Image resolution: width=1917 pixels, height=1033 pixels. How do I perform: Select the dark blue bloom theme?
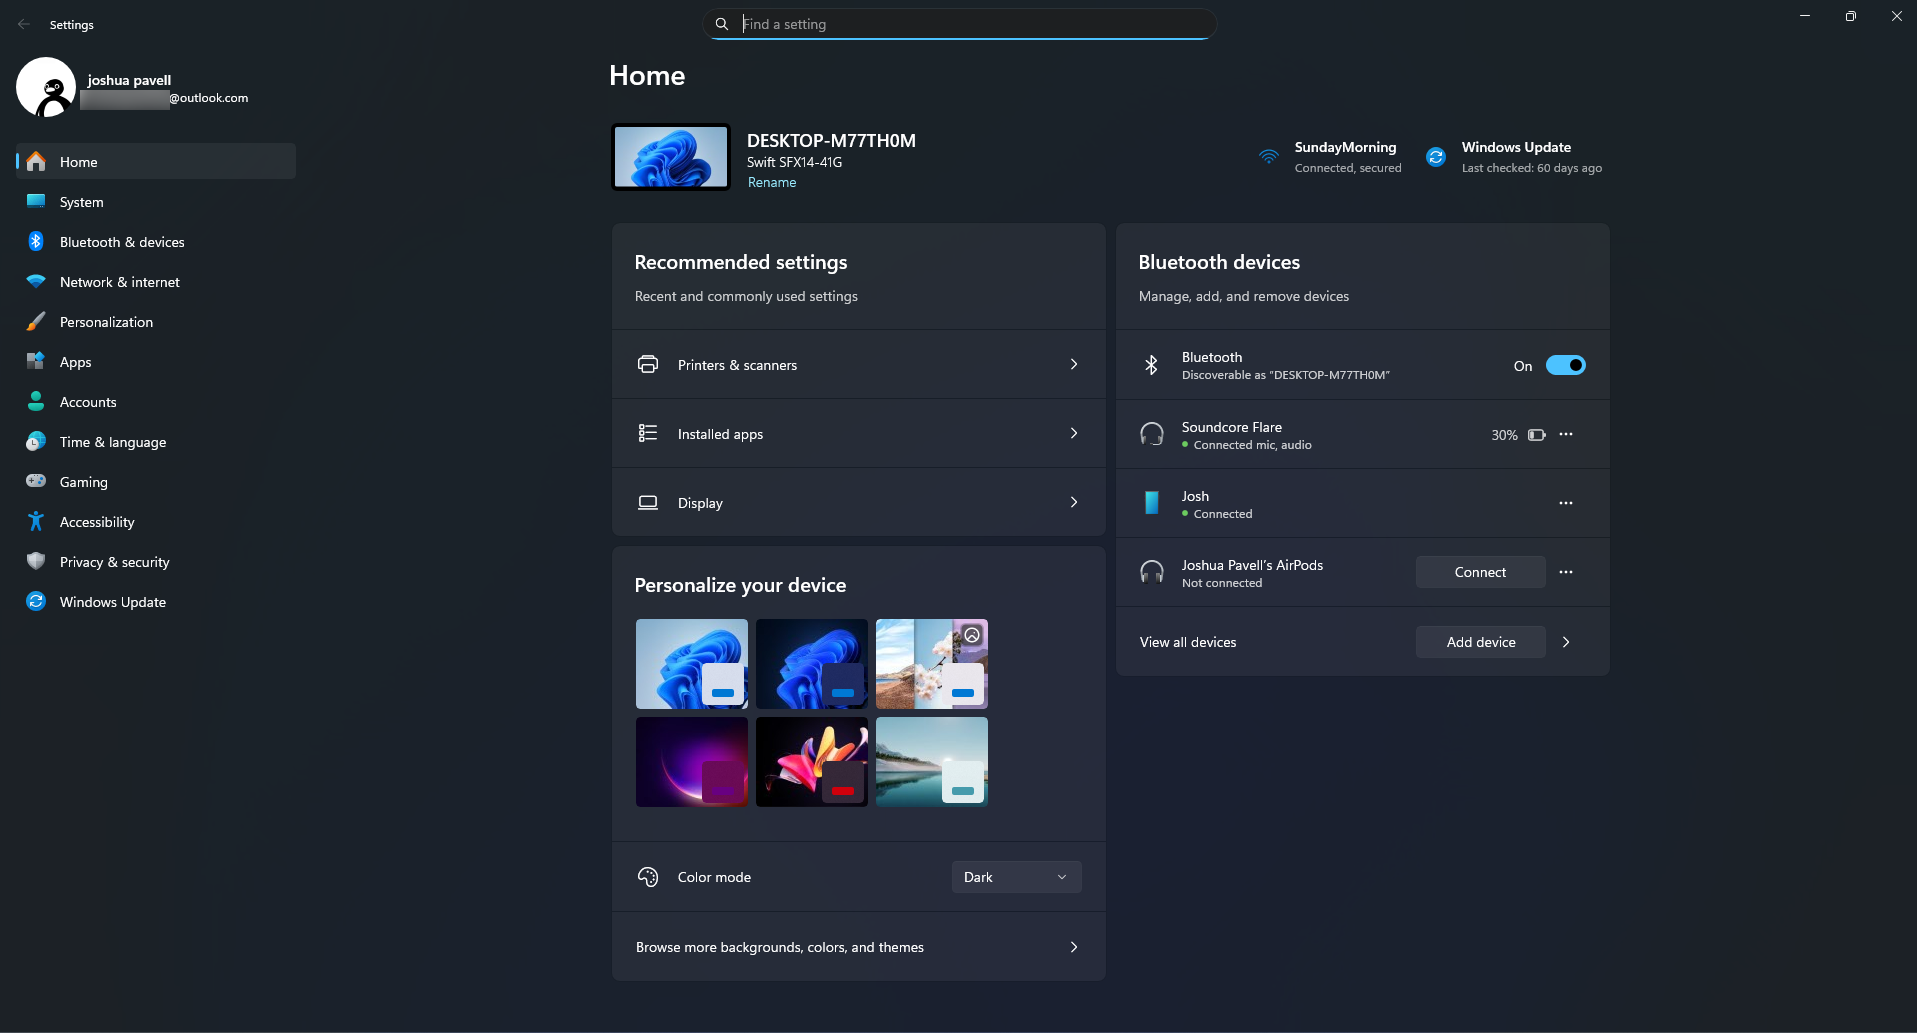(x=812, y=664)
